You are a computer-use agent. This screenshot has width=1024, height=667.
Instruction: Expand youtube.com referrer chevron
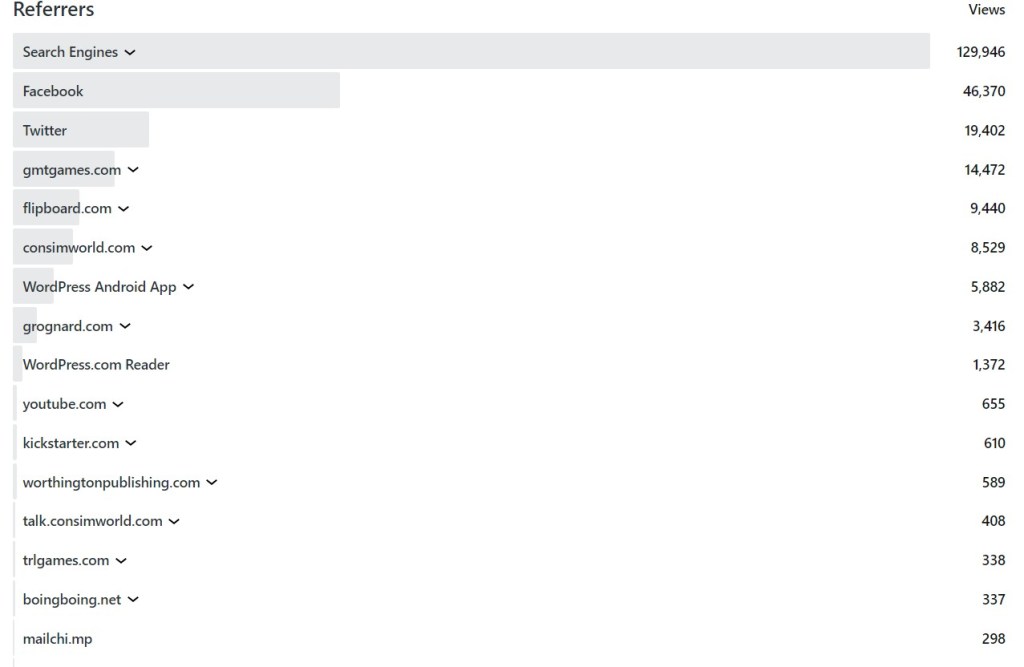(118, 405)
